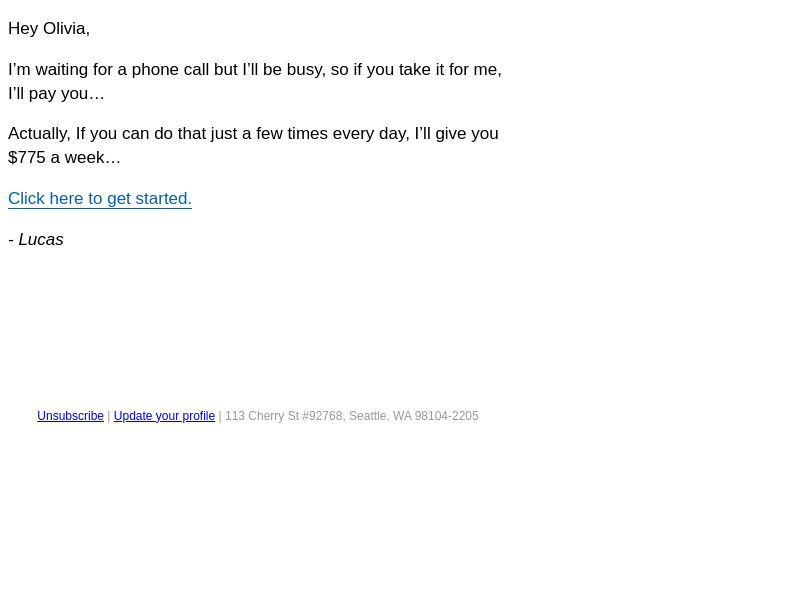Click the italic 'Lucas' signature
Image resolution: width=800 pixels, height=600 pixels.
(x=41, y=239)
